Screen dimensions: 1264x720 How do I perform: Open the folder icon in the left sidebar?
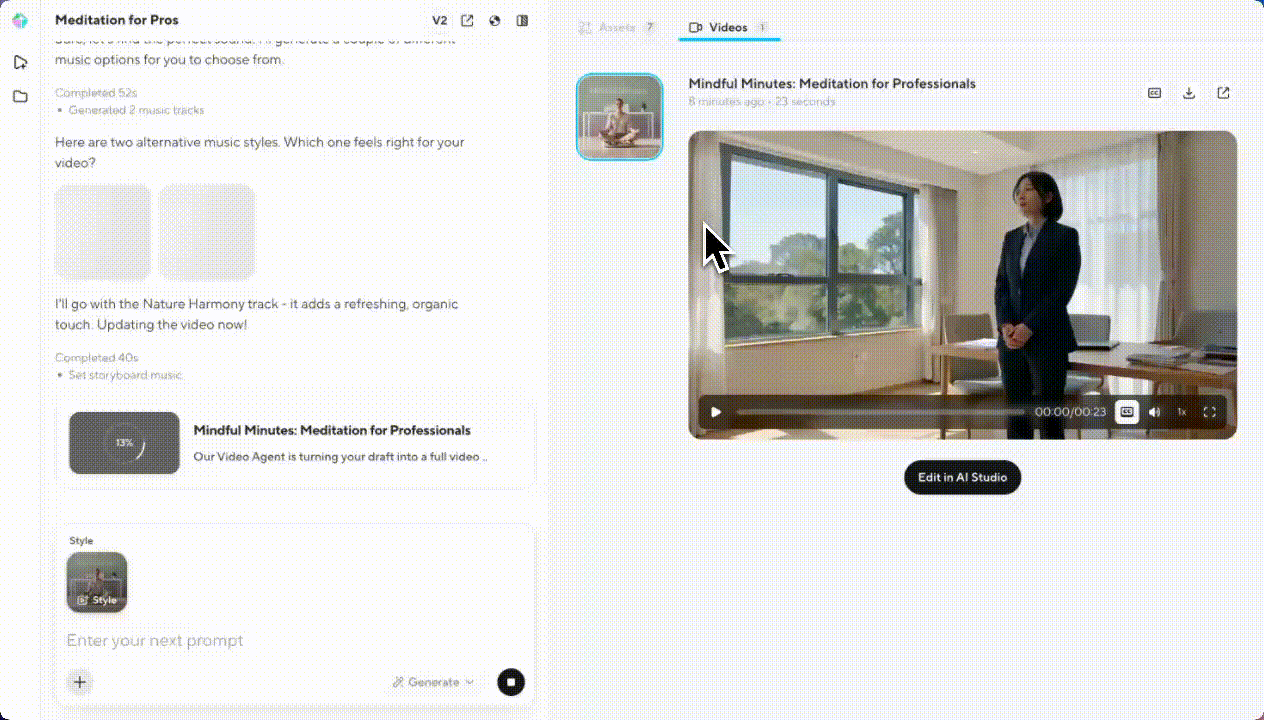[20, 97]
